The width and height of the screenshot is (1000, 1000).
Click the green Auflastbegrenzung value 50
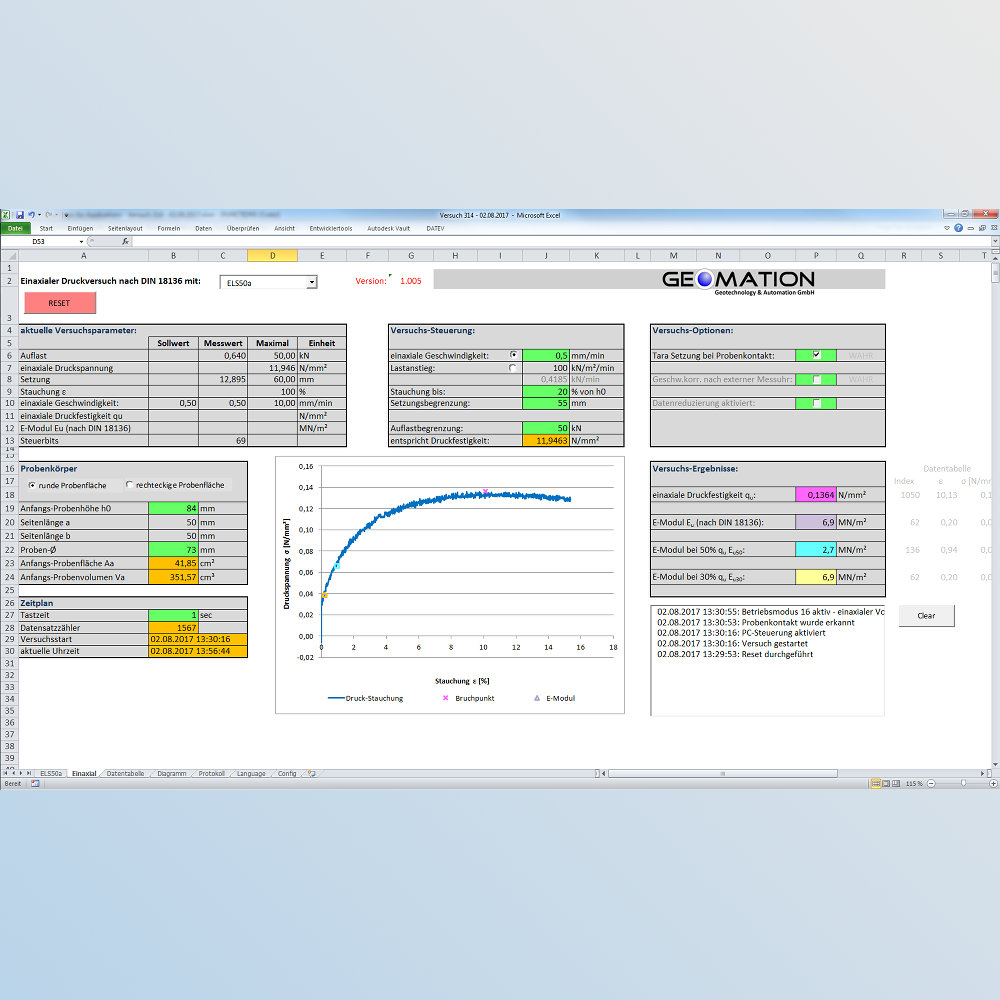545,428
